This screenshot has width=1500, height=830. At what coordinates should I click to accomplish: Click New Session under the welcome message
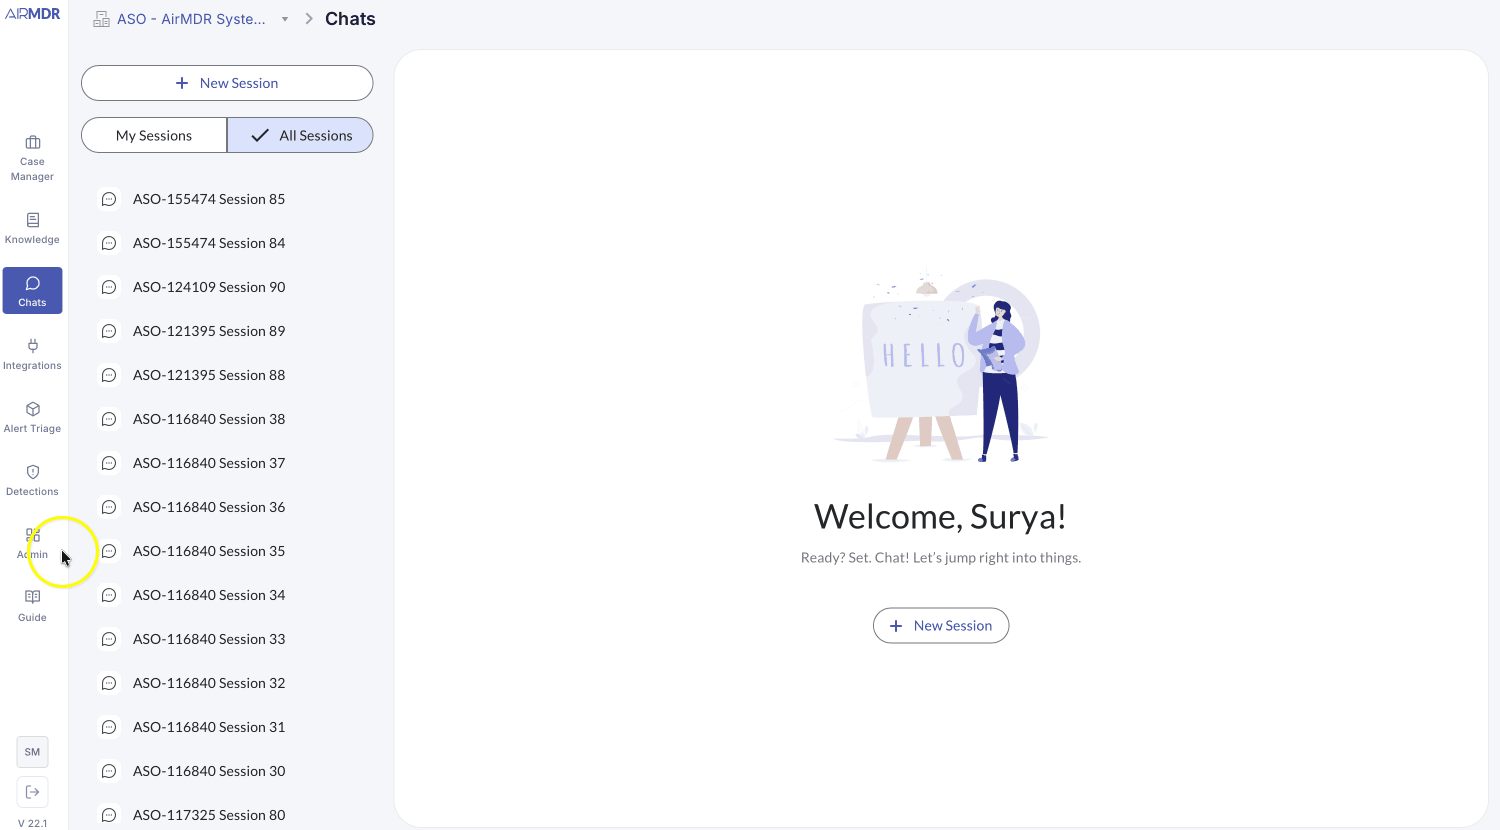[941, 625]
